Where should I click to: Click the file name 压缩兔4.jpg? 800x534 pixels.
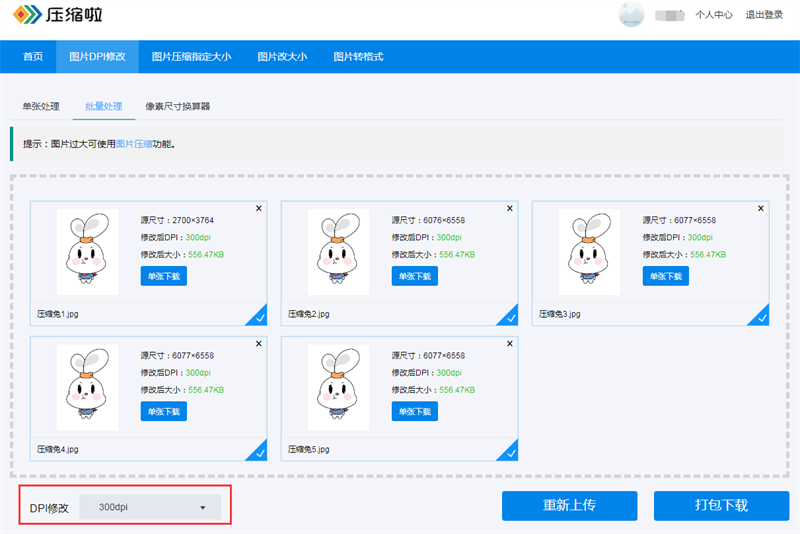pyautogui.click(x=58, y=449)
